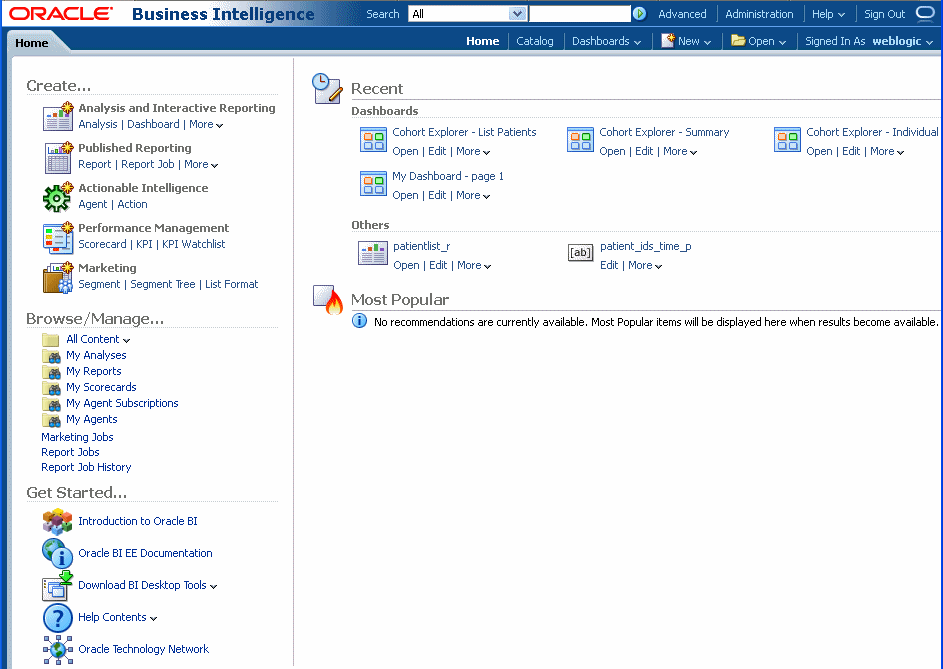Expand Help Contents dropdown arrow
943x669 pixels.
(153, 618)
